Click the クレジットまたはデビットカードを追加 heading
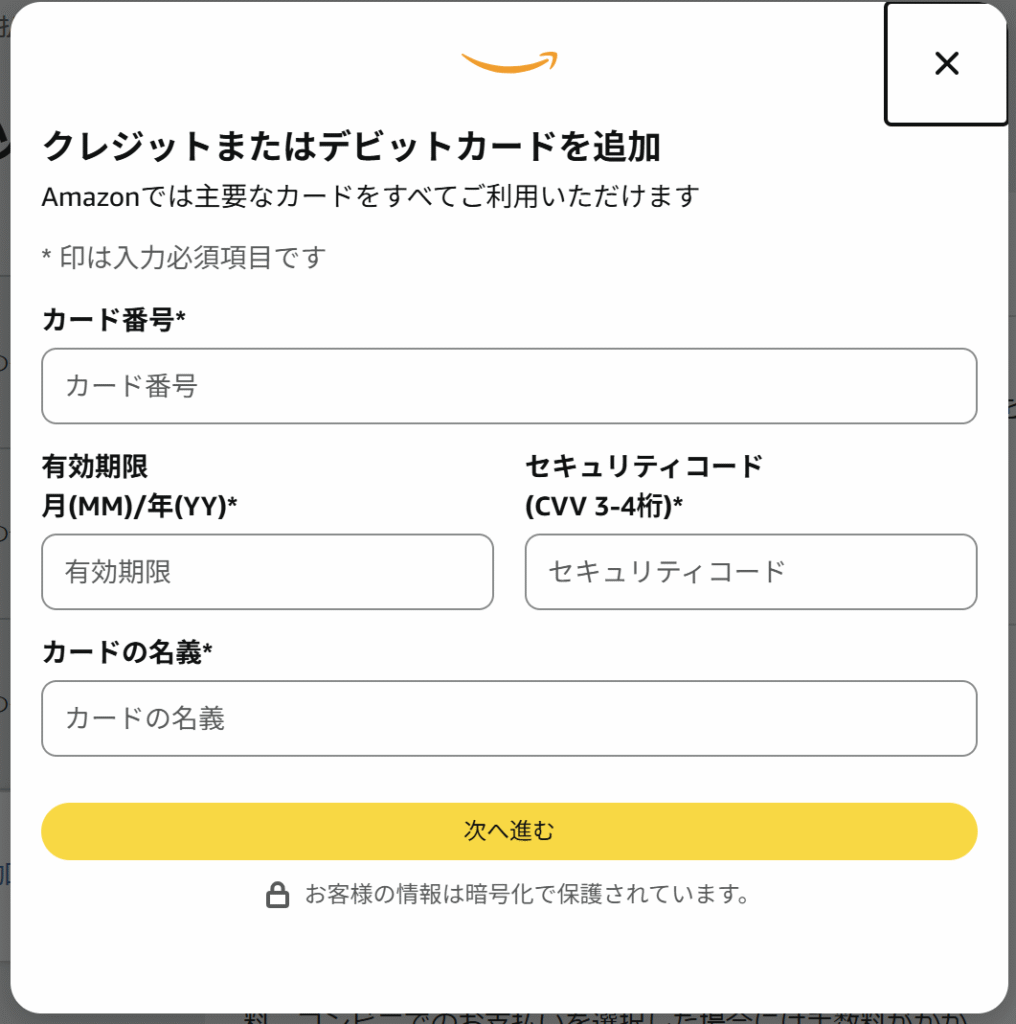The height and width of the screenshot is (1024, 1016). (x=351, y=146)
